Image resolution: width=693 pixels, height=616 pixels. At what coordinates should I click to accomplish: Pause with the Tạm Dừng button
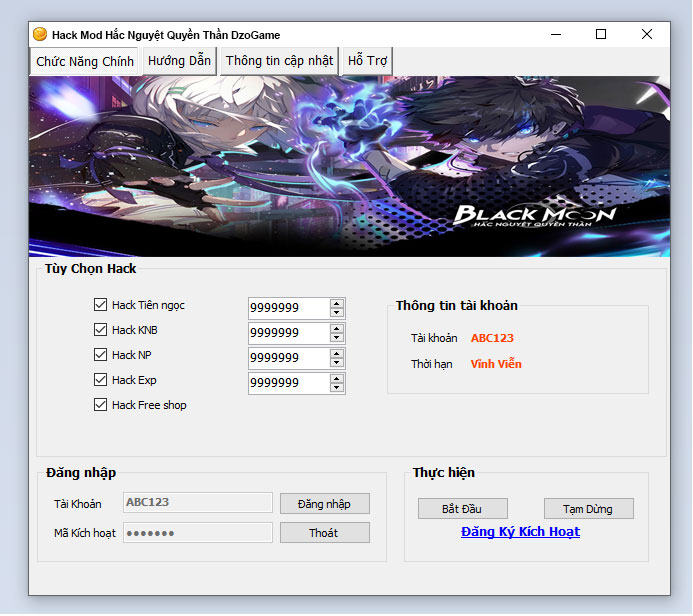588,509
